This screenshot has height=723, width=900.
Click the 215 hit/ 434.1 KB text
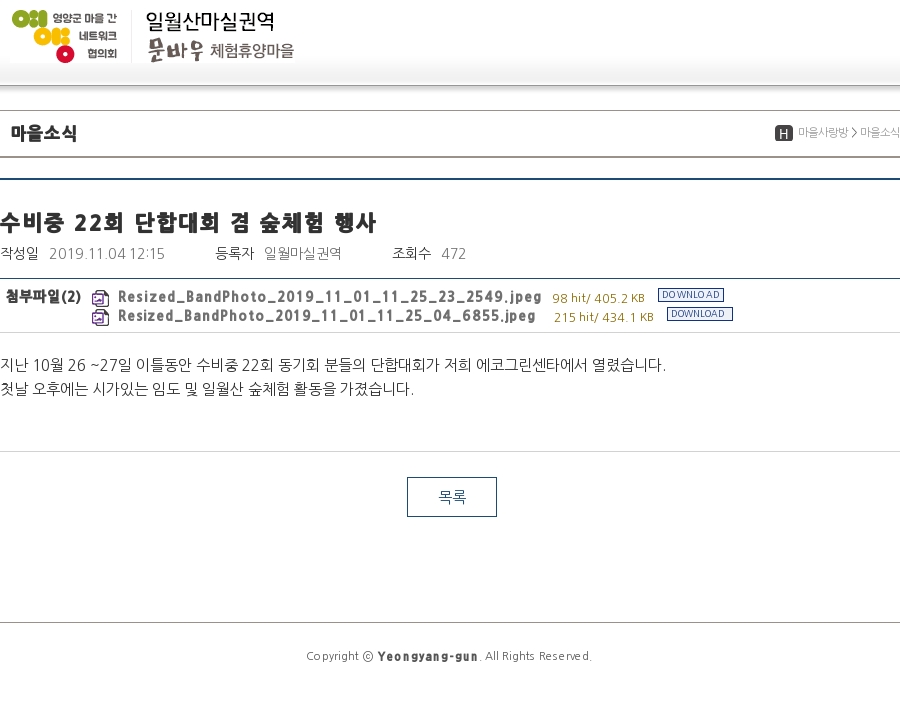(x=604, y=317)
